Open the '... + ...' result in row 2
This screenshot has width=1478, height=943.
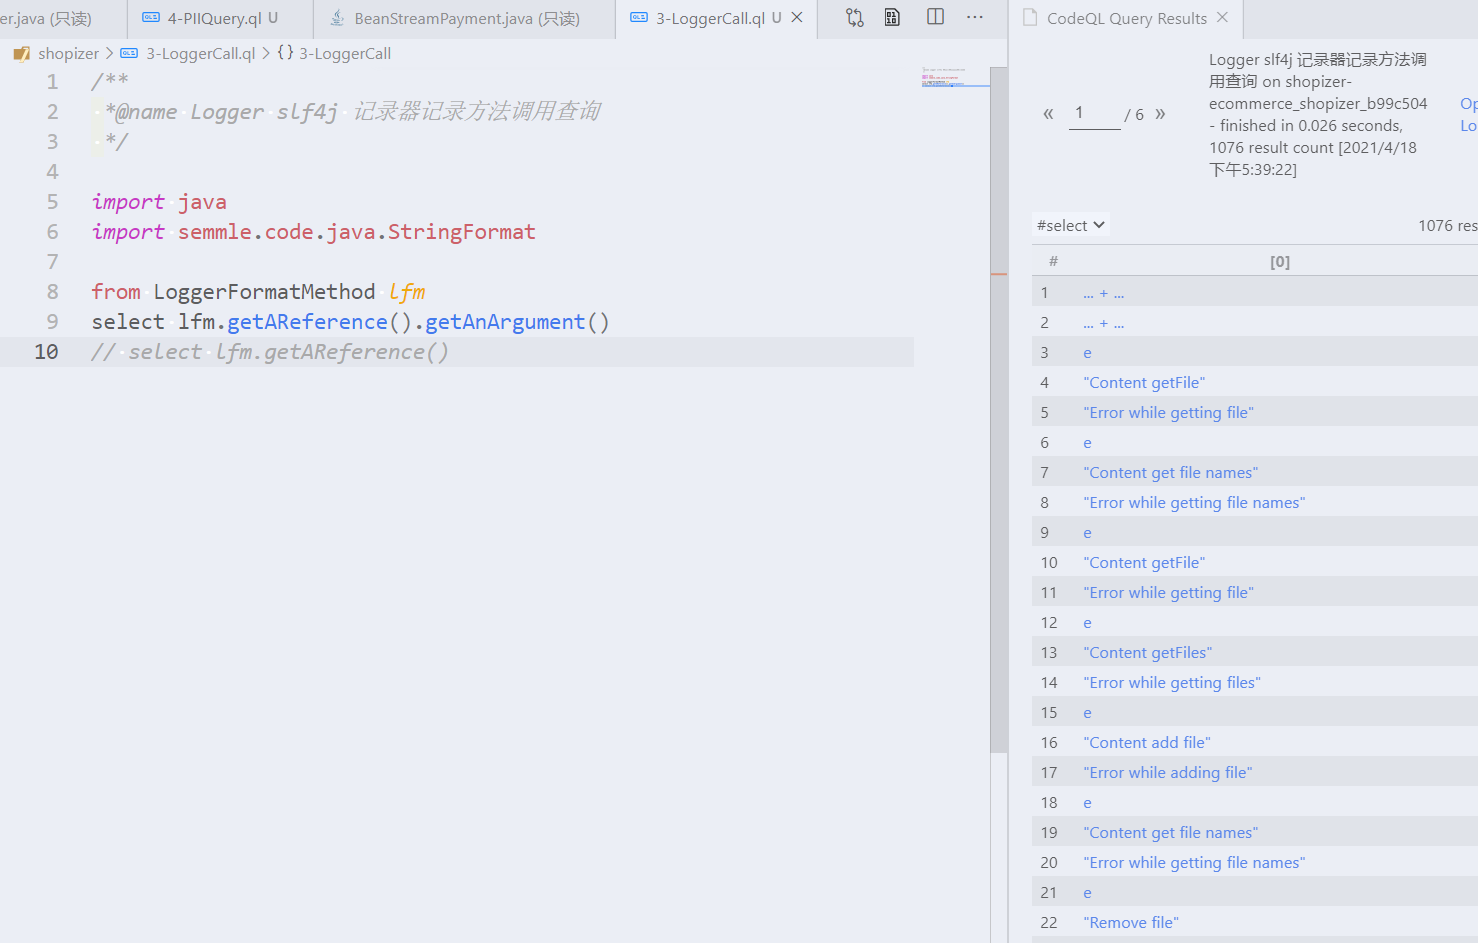point(1103,323)
